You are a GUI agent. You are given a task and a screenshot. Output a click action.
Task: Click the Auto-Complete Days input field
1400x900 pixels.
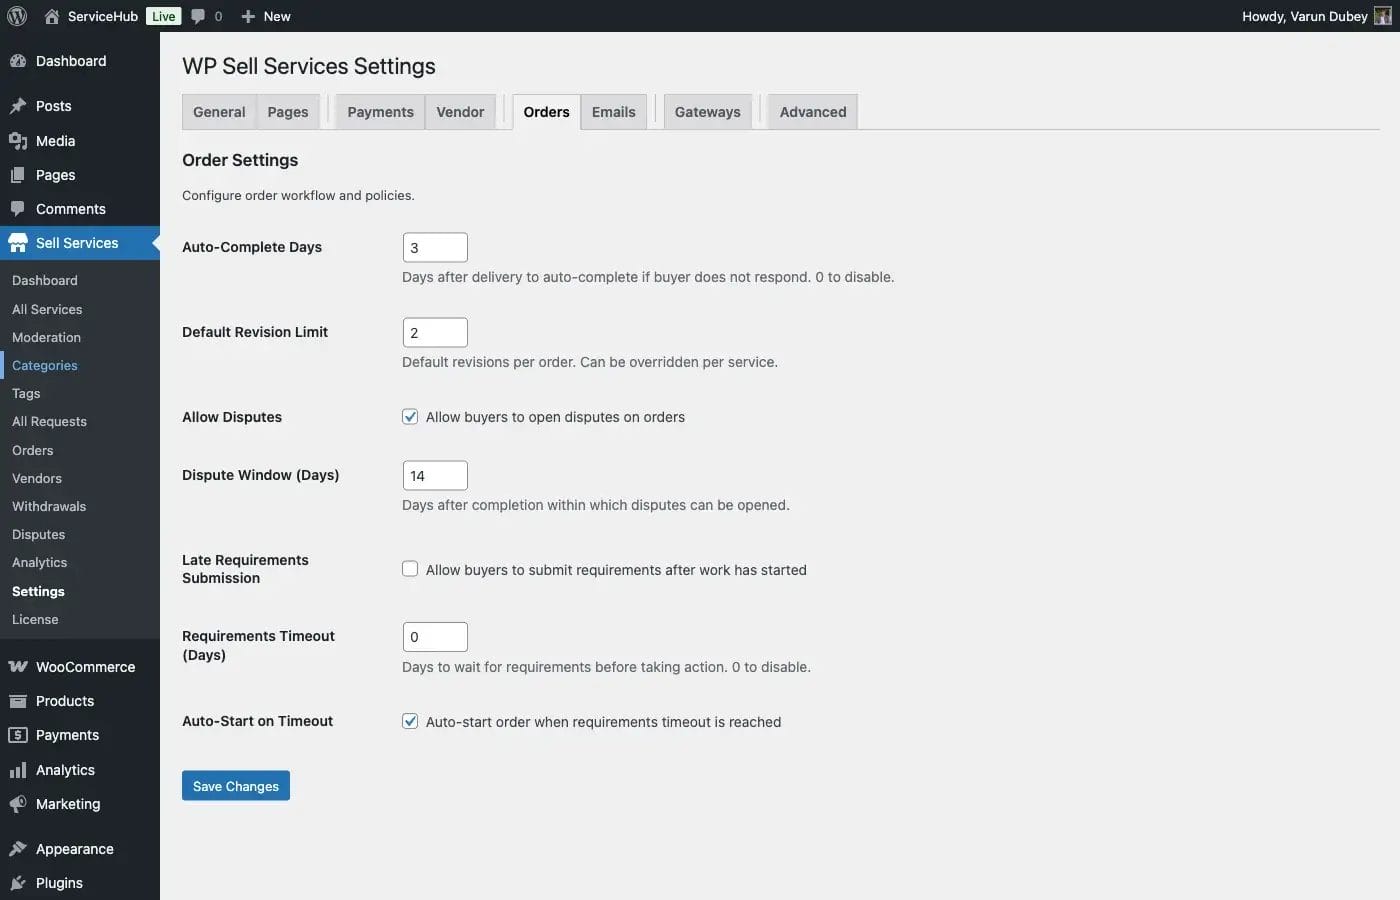(434, 246)
